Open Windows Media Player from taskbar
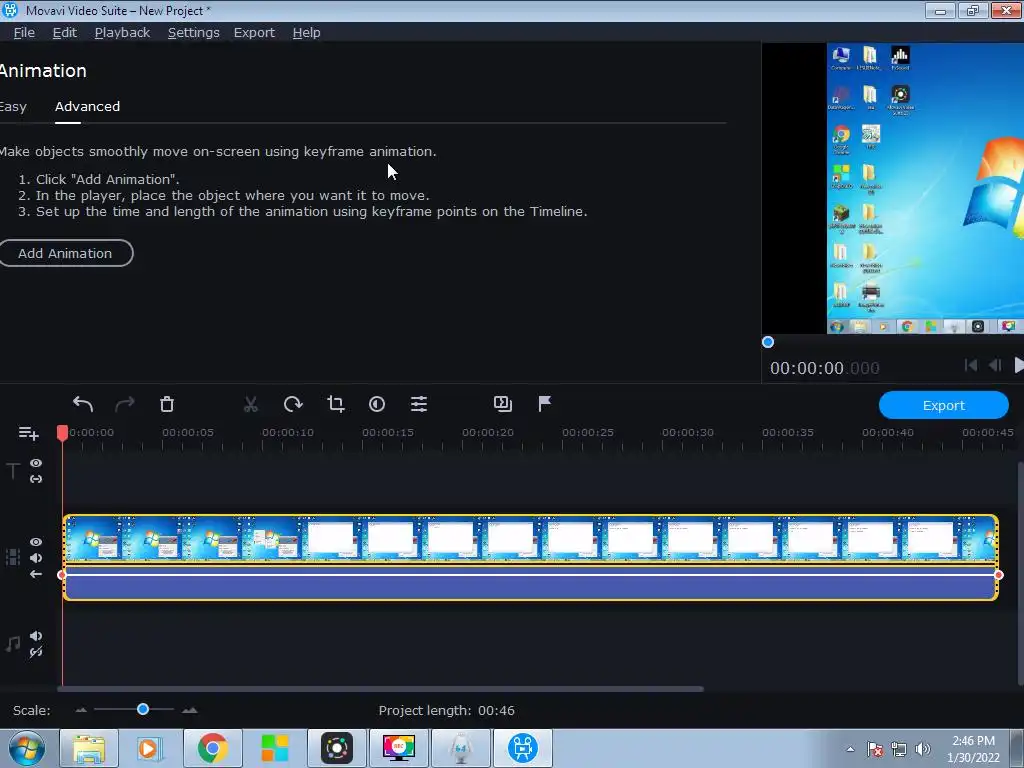The width and height of the screenshot is (1024, 768). [x=150, y=748]
